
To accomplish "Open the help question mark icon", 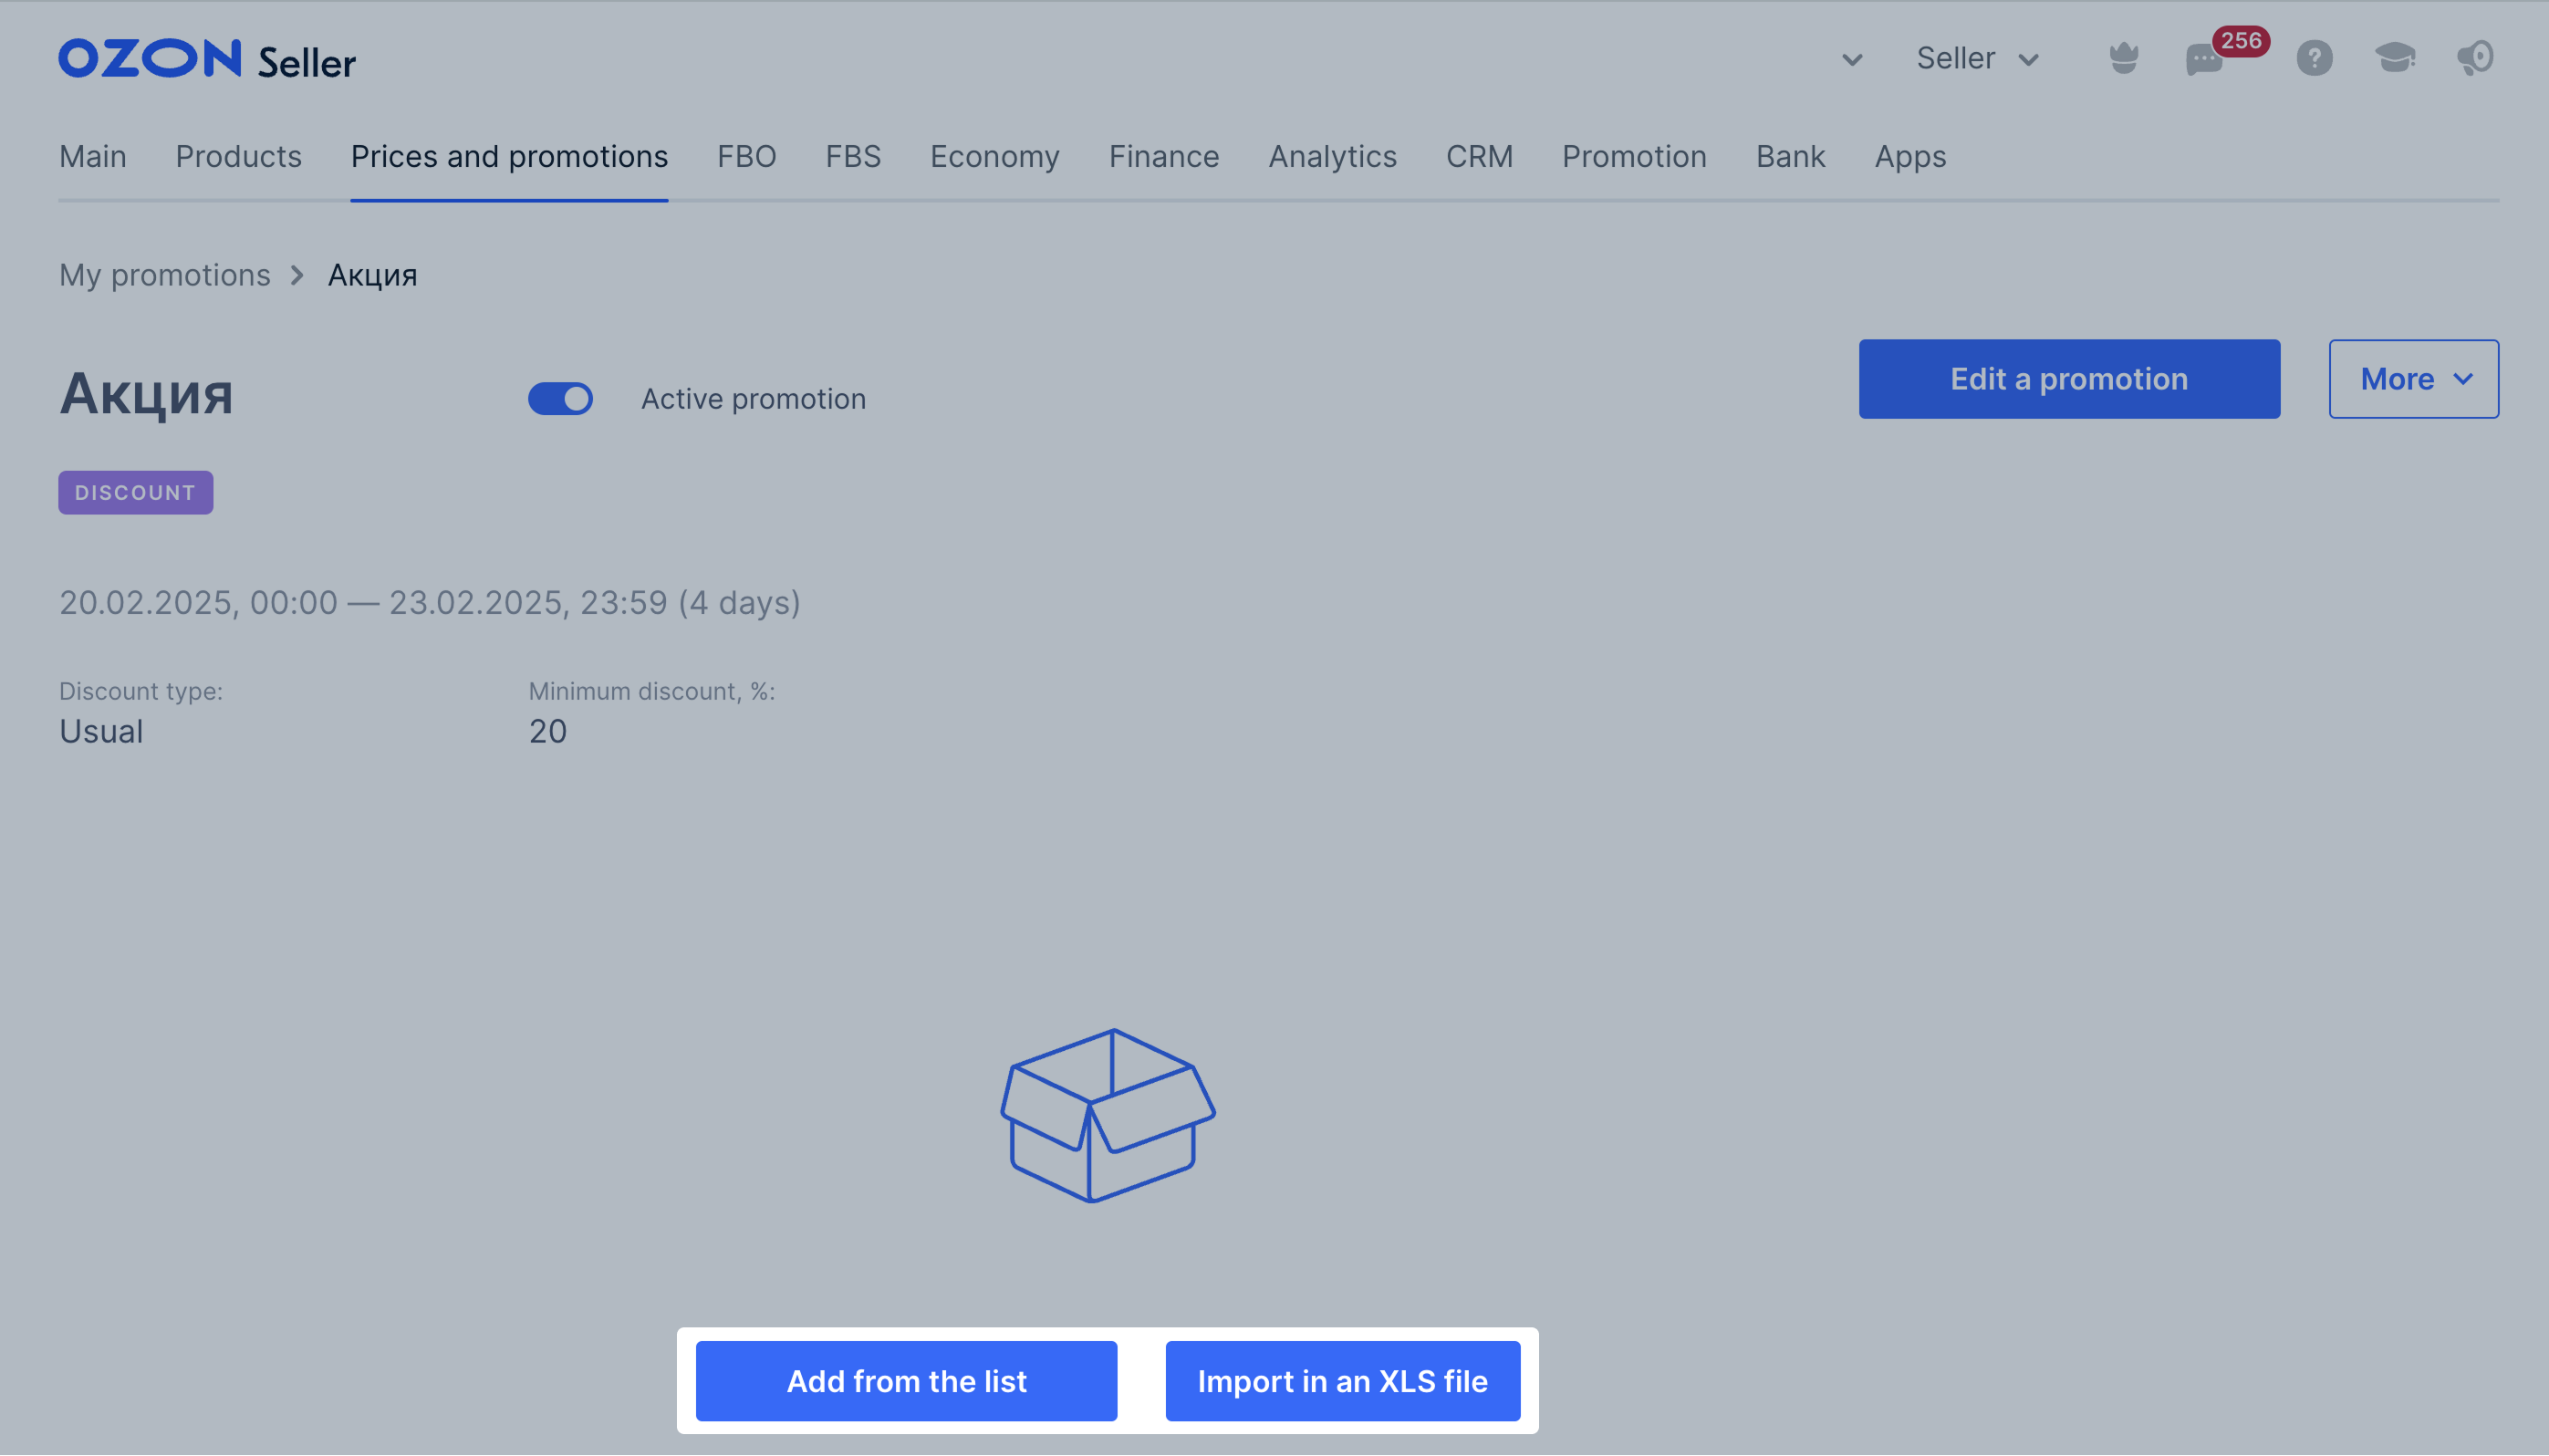I will (2314, 58).
